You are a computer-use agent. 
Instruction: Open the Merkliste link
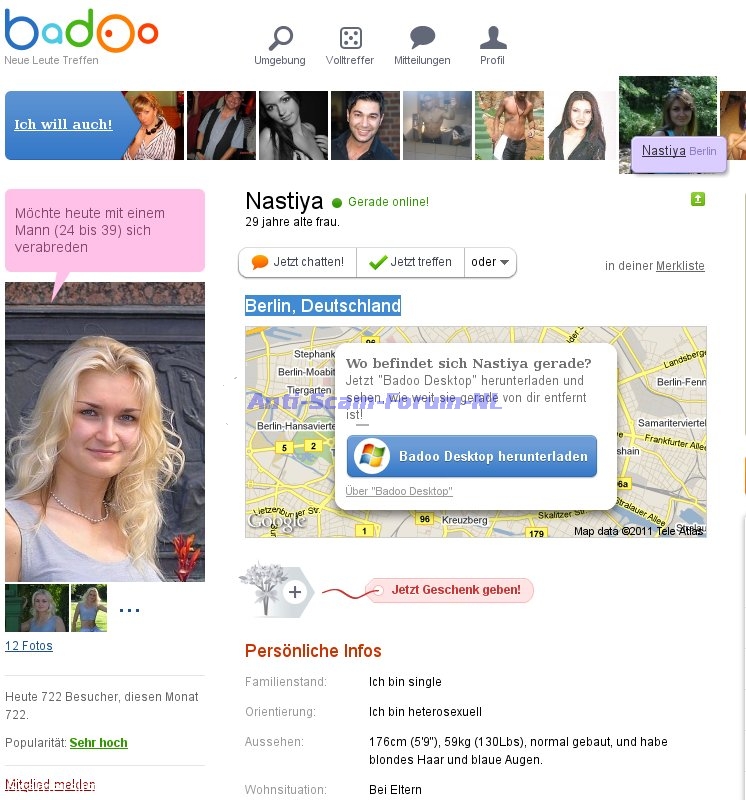pyautogui.click(x=680, y=266)
